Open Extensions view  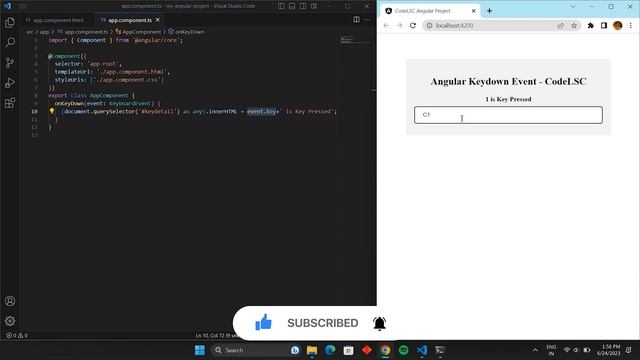[x=10, y=102]
